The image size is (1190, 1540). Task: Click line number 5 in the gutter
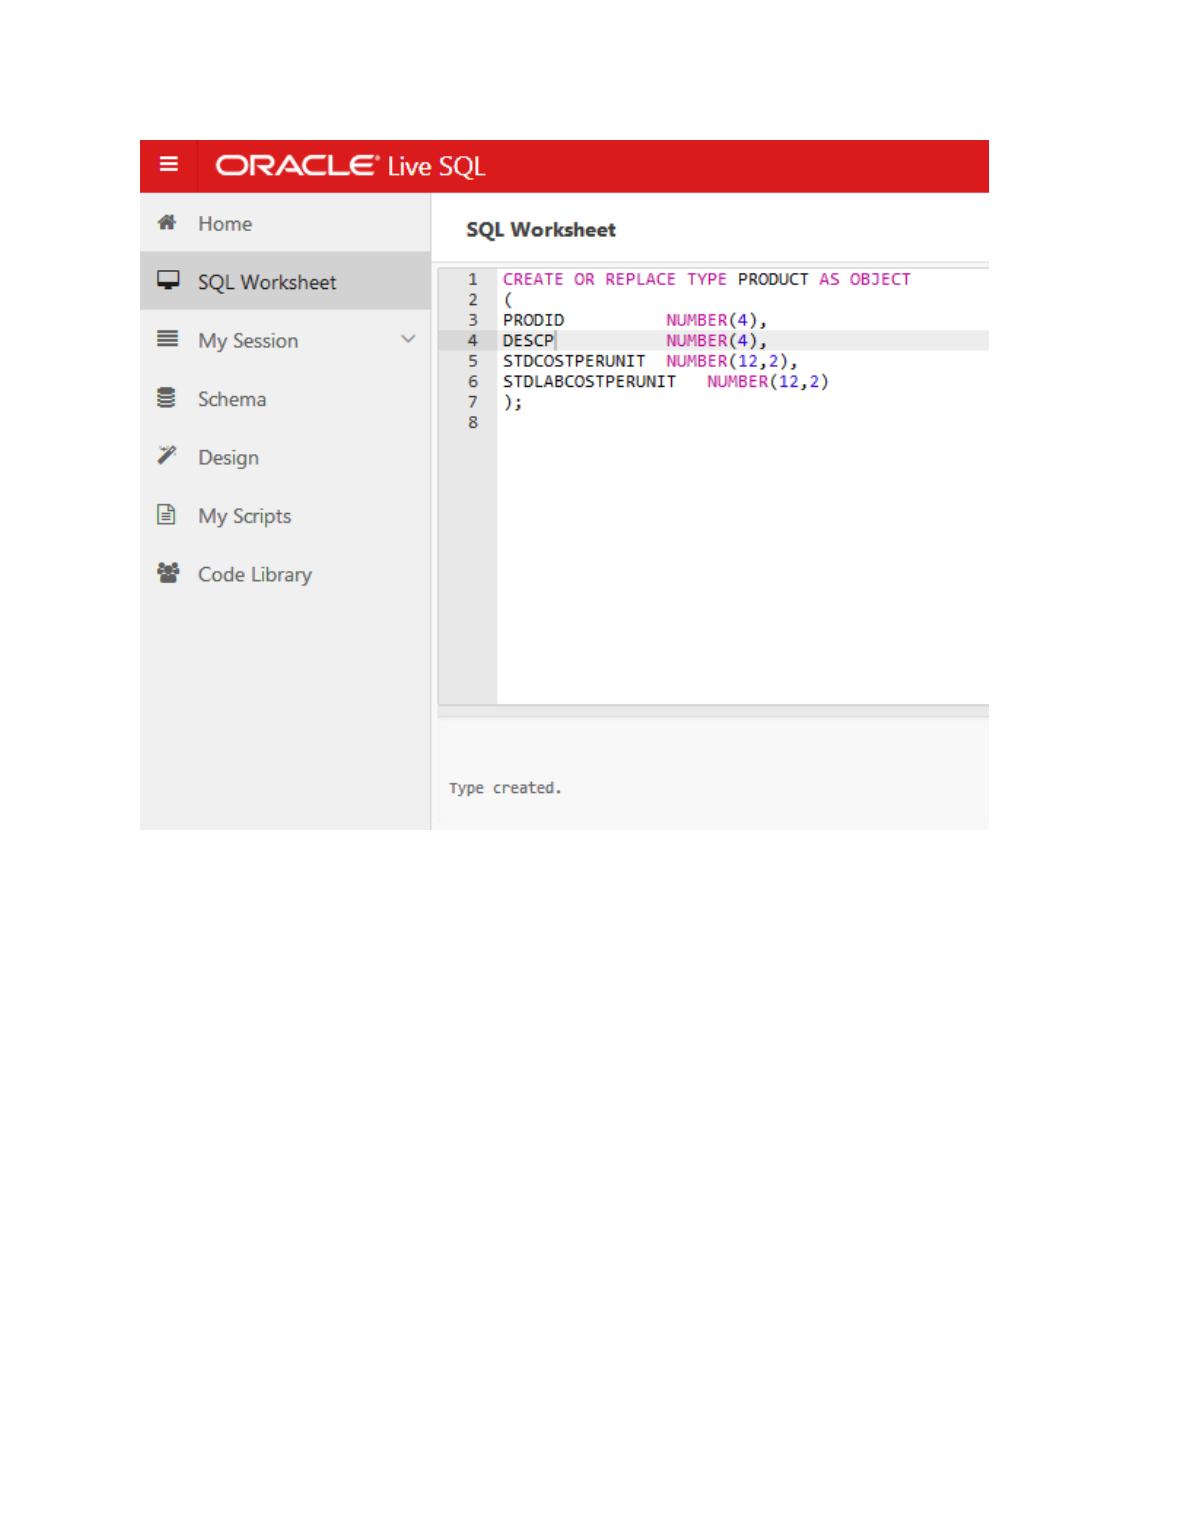coord(473,361)
